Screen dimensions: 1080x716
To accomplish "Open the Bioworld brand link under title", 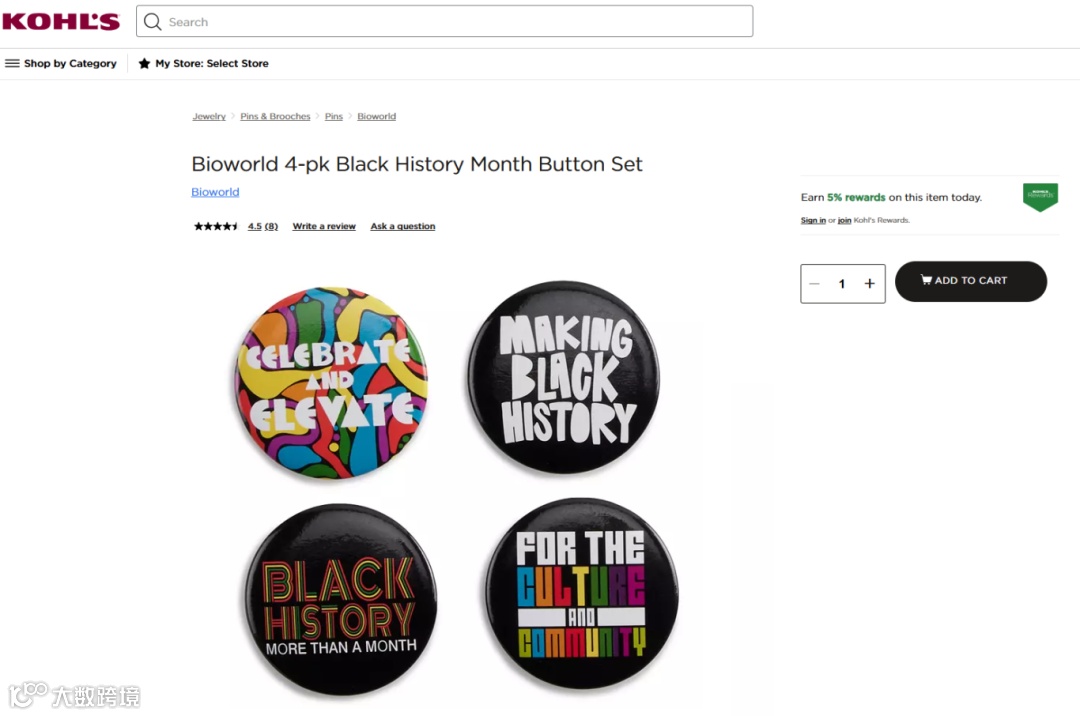I will (215, 192).
